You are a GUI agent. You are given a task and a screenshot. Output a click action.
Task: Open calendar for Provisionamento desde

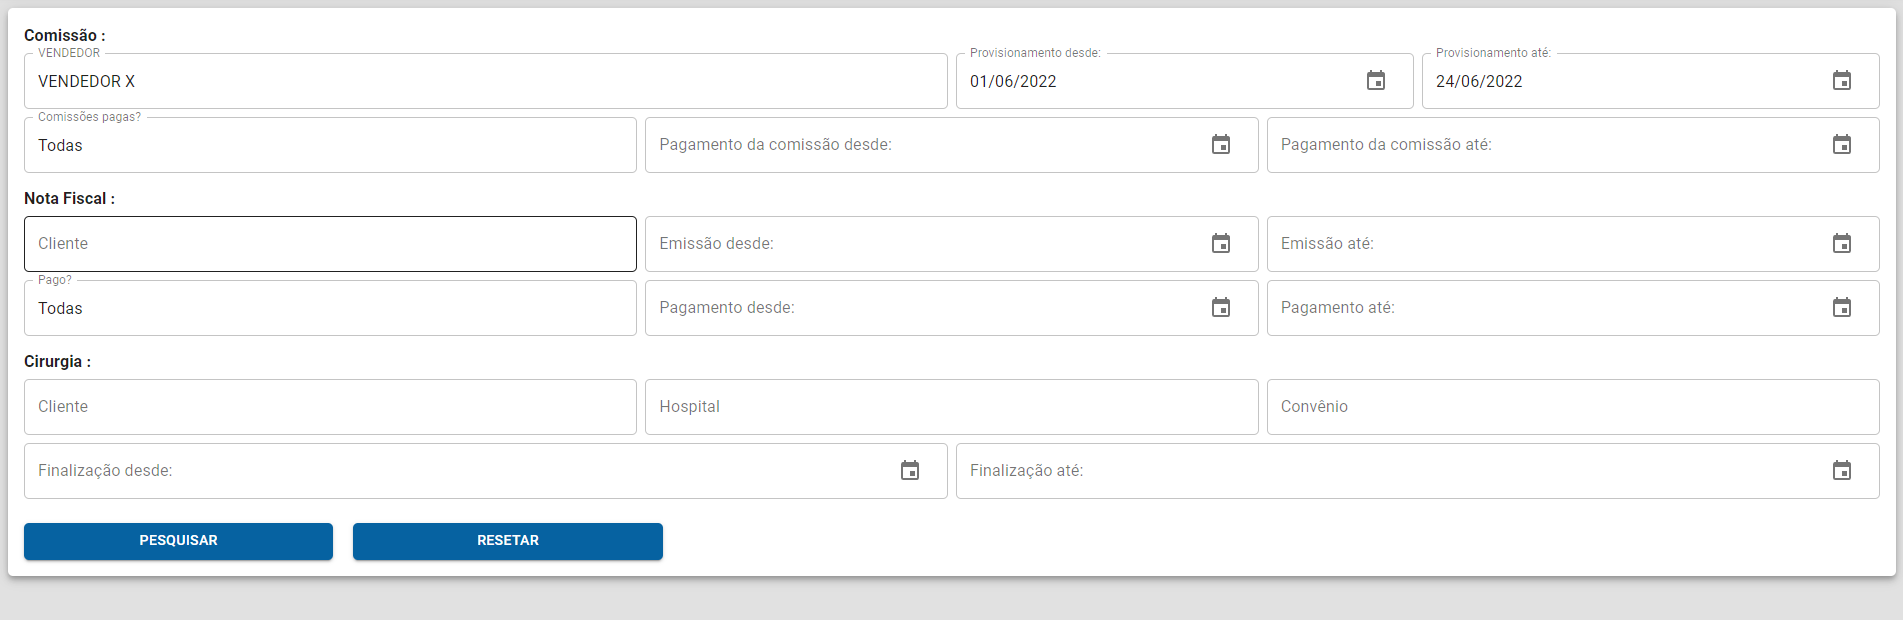pyautogui.click(x=1376, y=81)
